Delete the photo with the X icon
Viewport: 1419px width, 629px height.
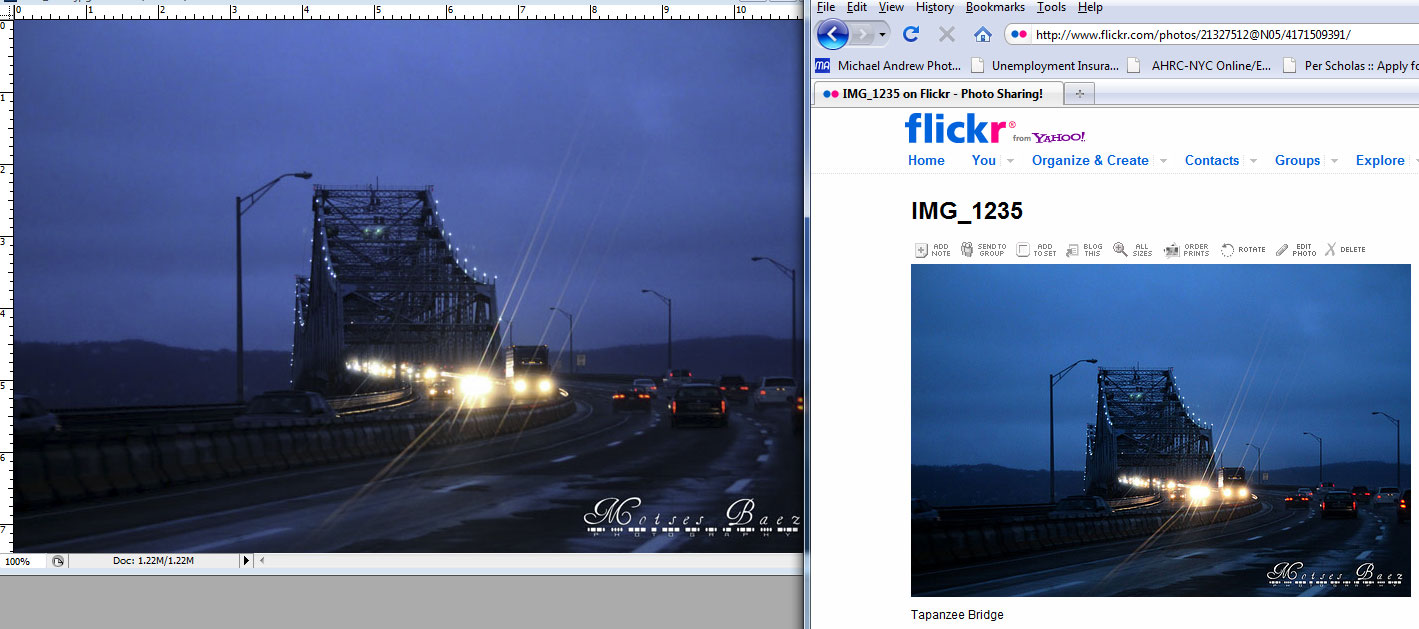click(x=1330, y=250)
